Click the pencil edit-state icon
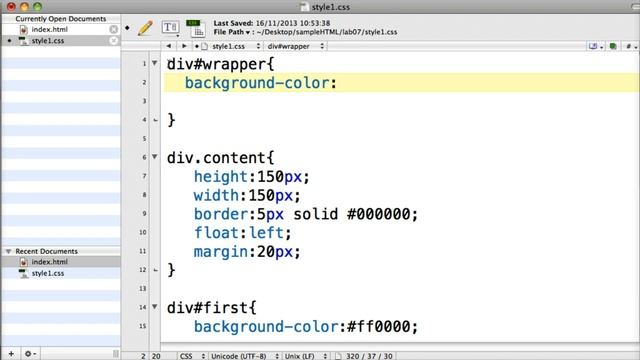Image resolution: width=640 pixels, height=360 pixels. coord(145,28)
